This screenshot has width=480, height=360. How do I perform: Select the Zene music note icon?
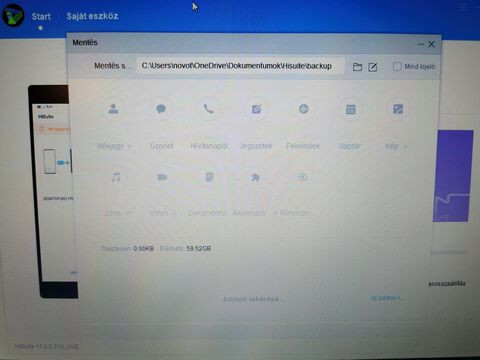116,177
